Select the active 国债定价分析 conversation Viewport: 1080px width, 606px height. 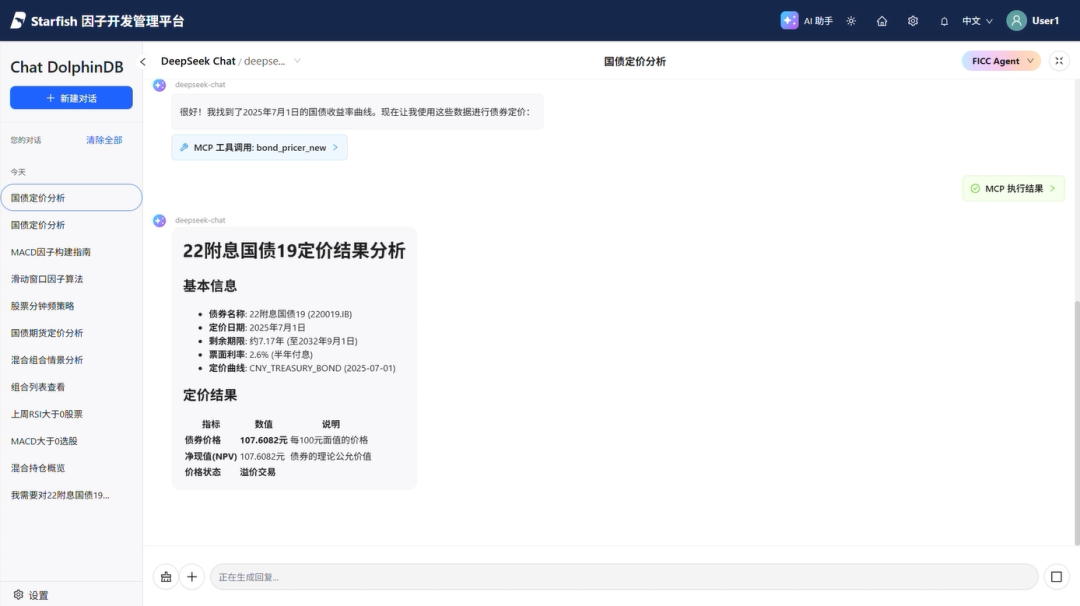click(x=71, y=198)
